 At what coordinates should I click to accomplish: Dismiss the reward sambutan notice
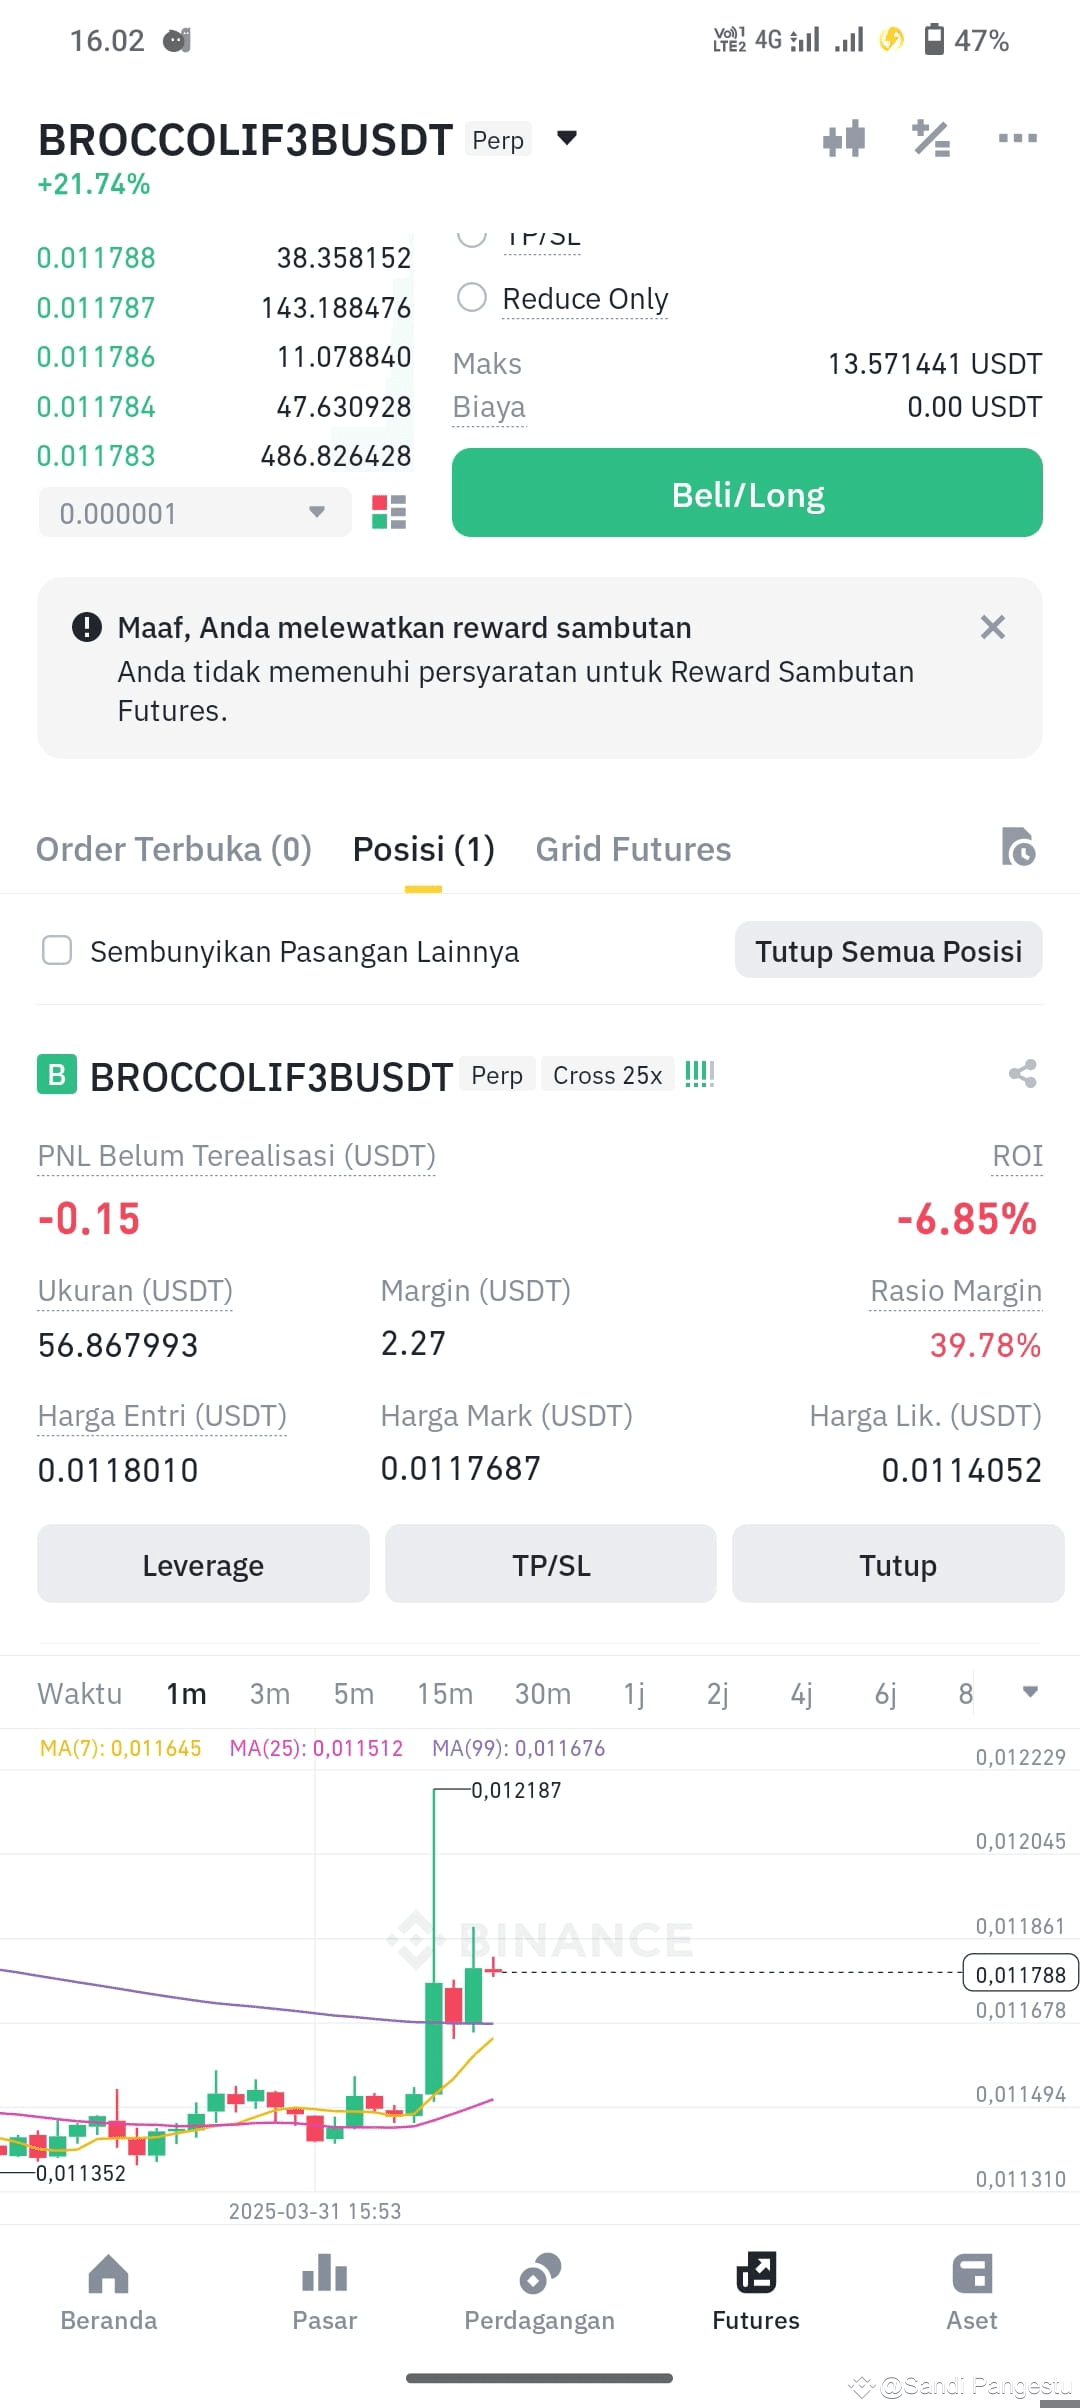992,627
